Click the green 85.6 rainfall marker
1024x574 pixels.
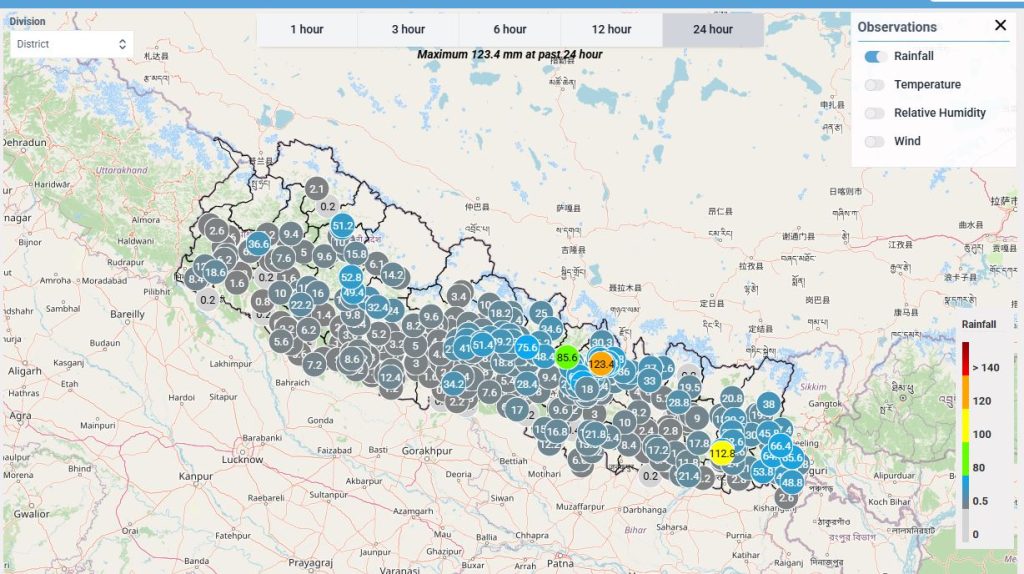(x=567, y=357)
